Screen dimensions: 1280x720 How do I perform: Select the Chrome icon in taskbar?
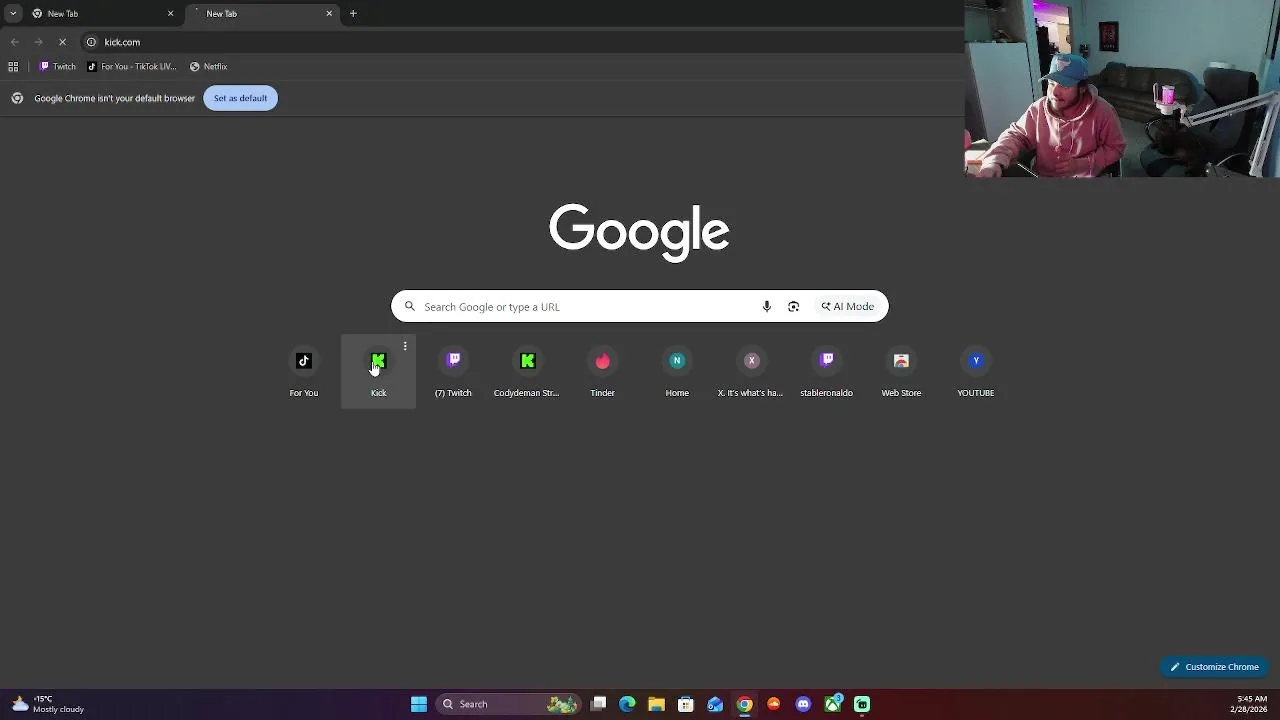744,704
